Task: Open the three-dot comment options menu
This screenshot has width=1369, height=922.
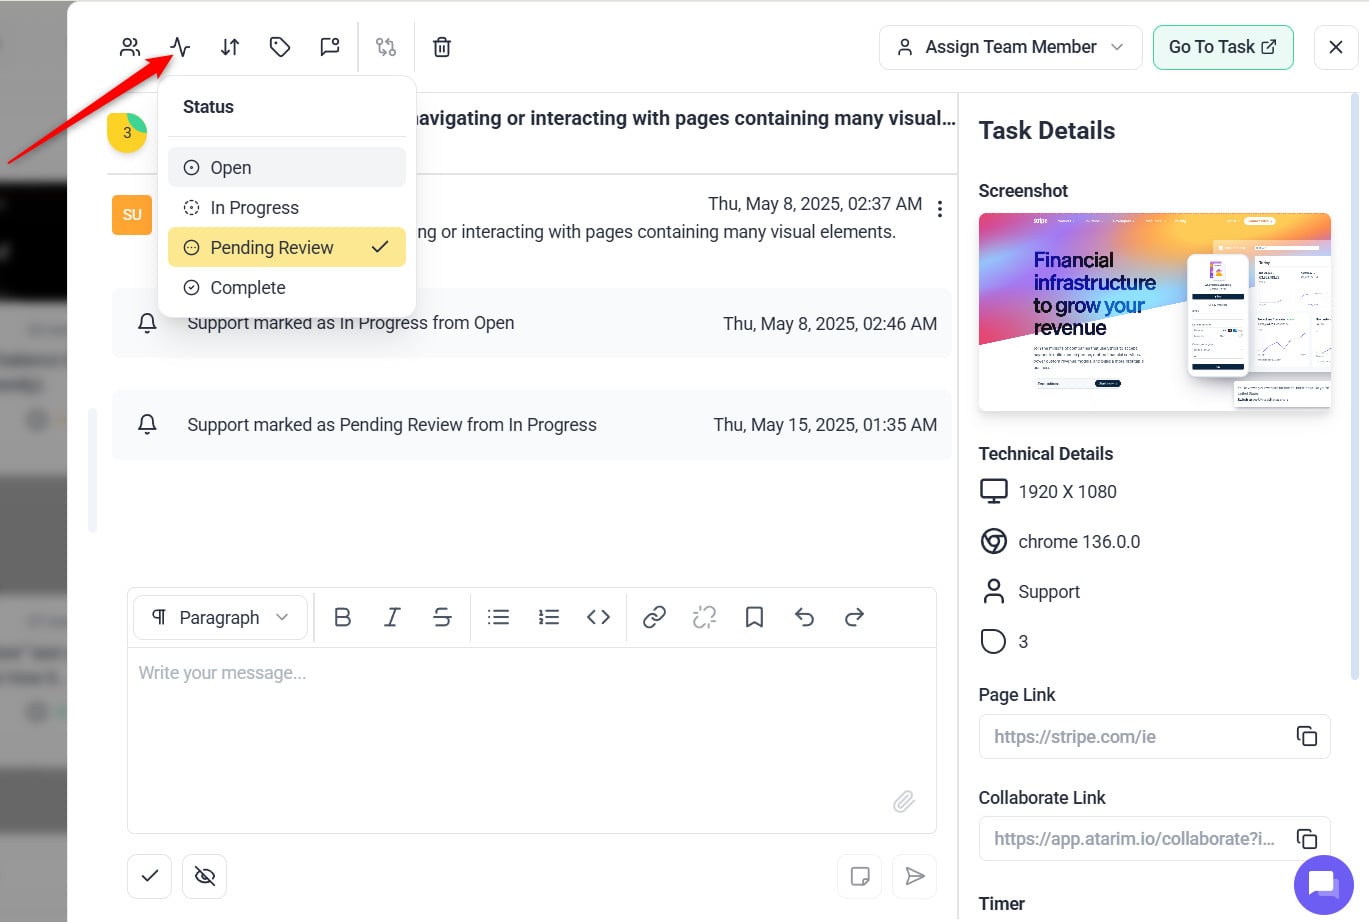Action: click(x=939, y=209)
